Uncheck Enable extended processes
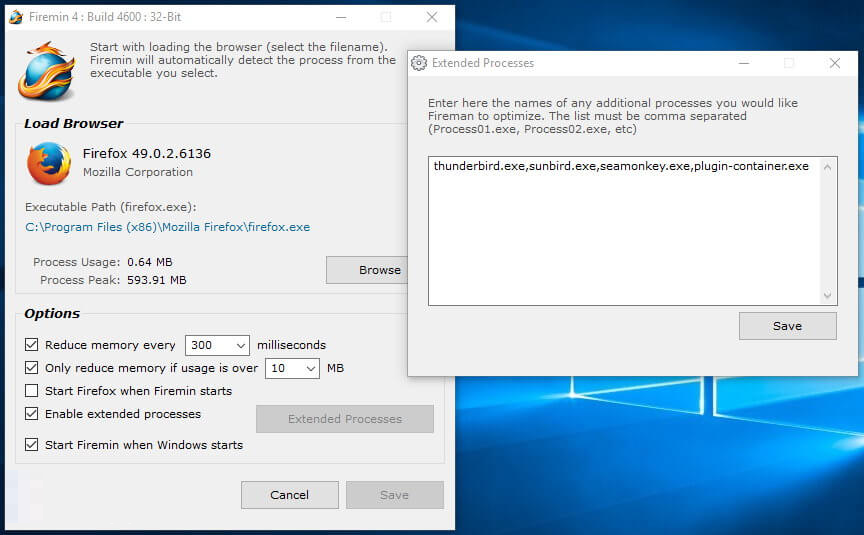Viewport: 864px width, 535px height. coord(31,414)
